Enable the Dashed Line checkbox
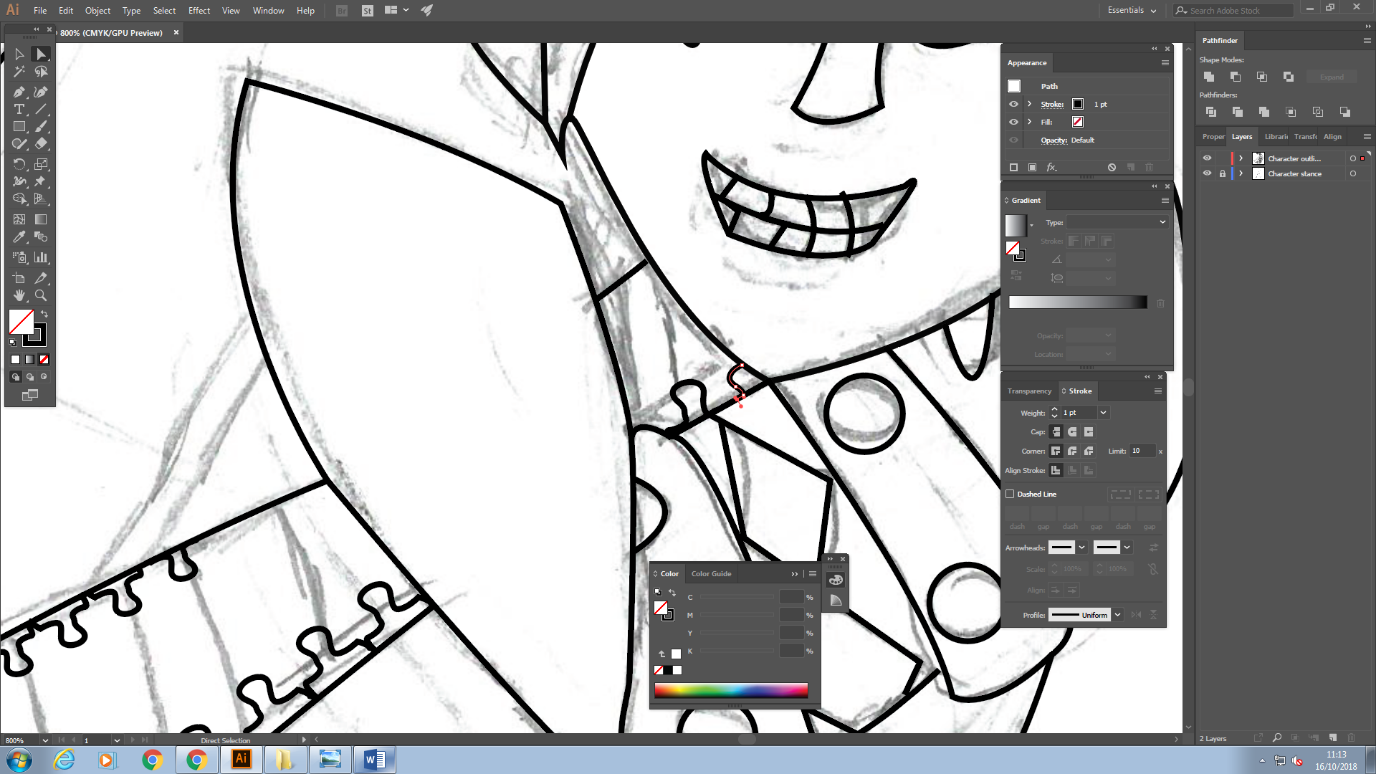 1010,494
